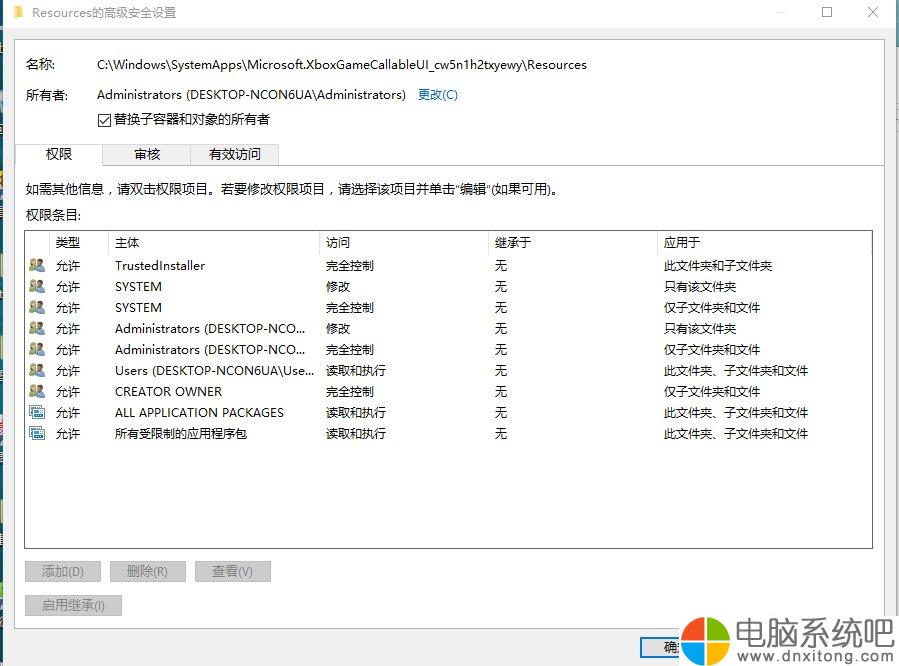Click the package icon for 所有受限制的应用程序包
The height and width of the screenshot is (666, 899).
point(37,433)
